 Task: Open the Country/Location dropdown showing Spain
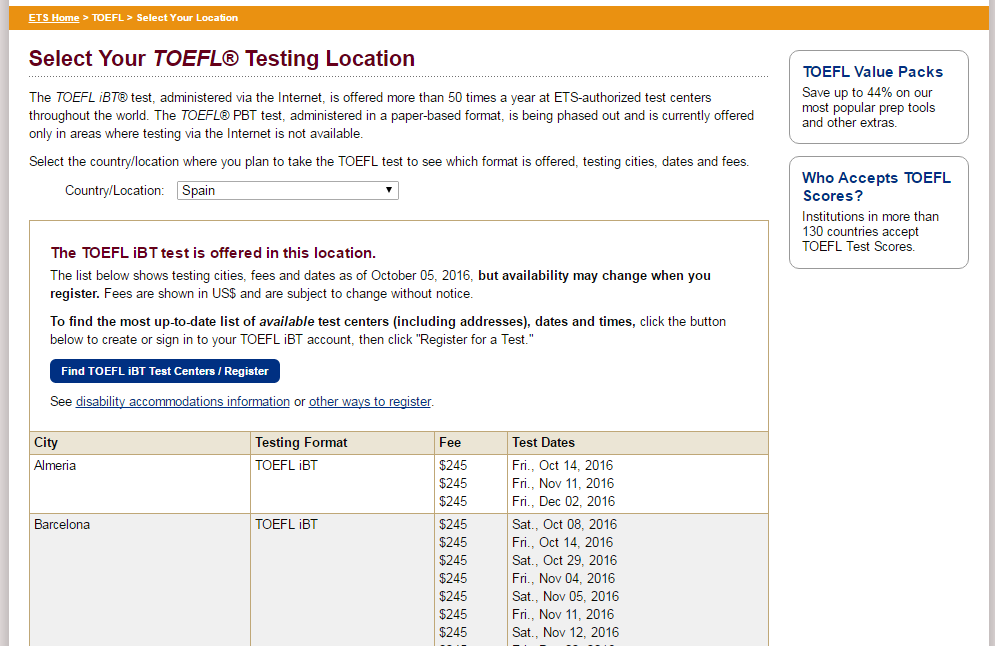287,190
